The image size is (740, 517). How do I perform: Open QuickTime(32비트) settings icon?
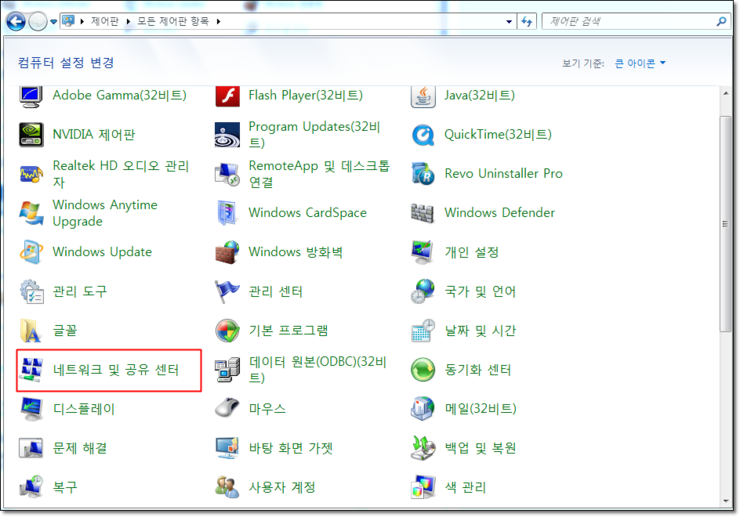424,135
